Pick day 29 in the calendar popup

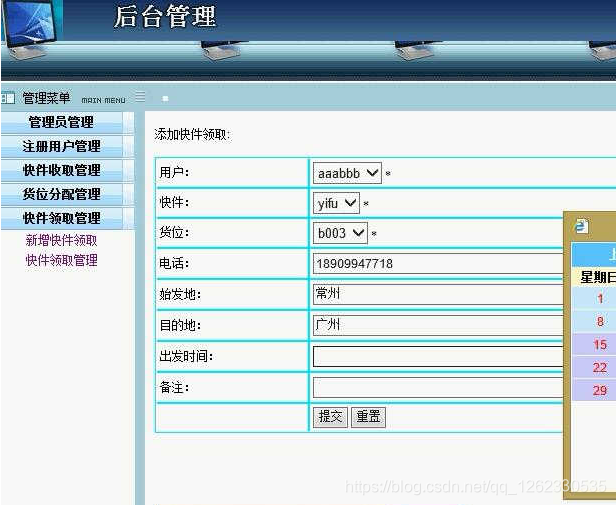point(600,390)
